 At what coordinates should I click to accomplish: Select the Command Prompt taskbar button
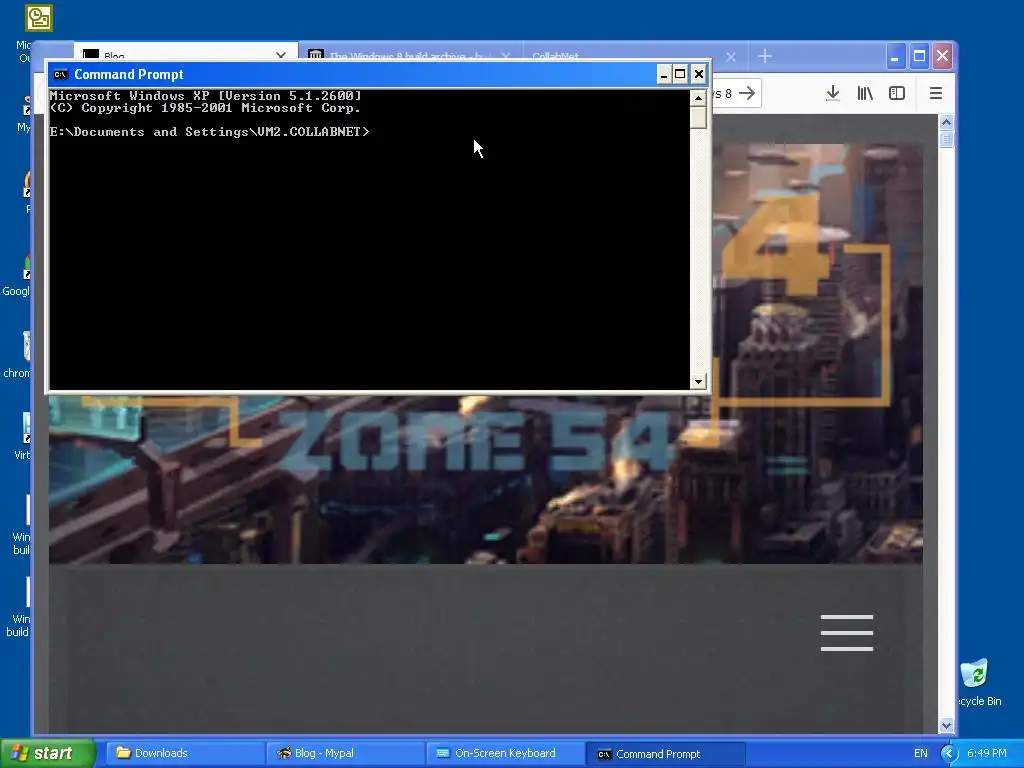click(x=665, y=754)
